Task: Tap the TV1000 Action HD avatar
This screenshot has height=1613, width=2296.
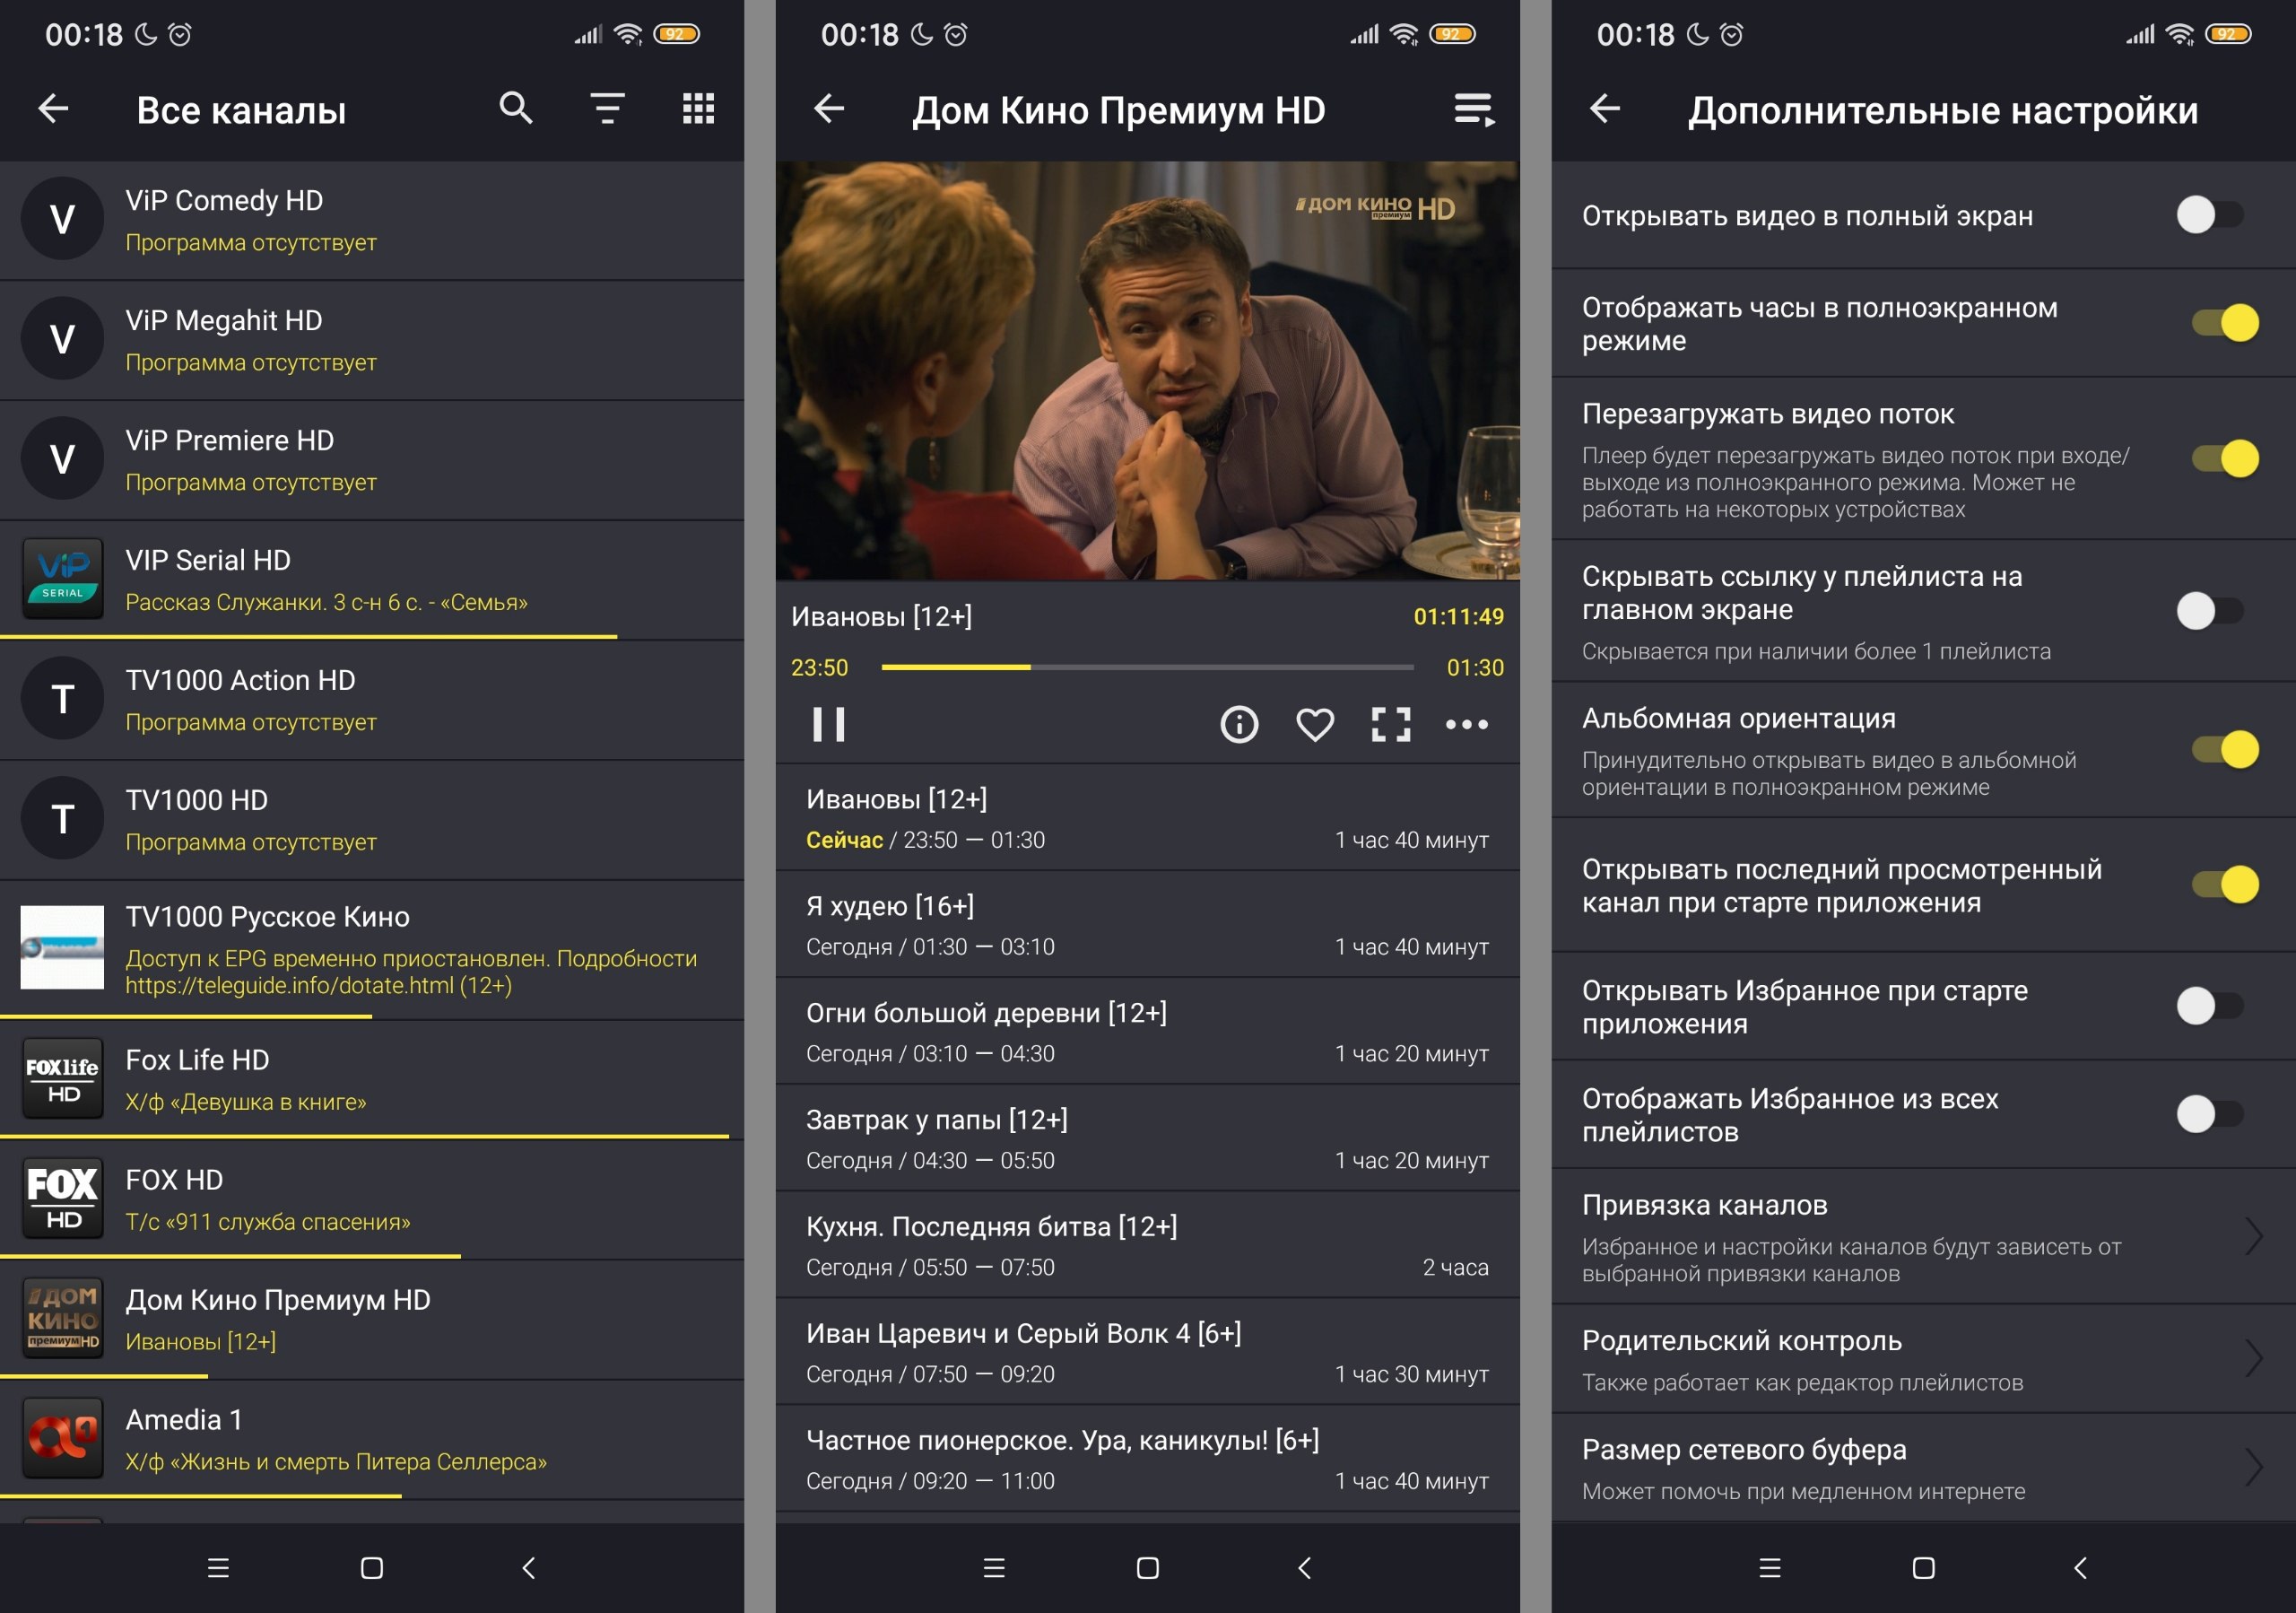Action: (62, 698)
